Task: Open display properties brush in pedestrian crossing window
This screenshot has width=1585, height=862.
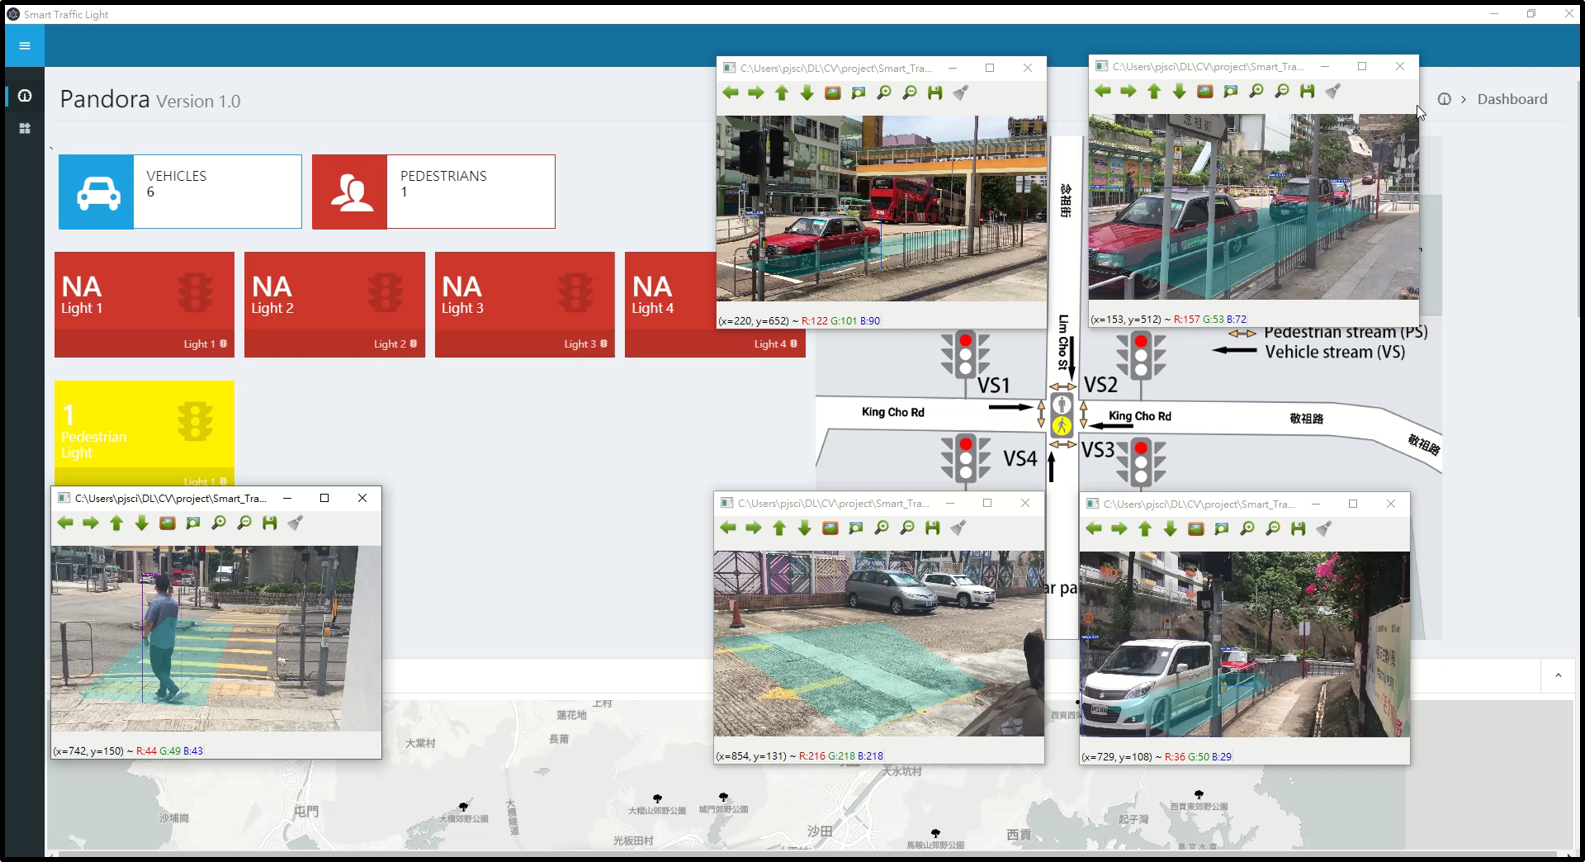Action: pyautogui.click(x=295, y=523)
